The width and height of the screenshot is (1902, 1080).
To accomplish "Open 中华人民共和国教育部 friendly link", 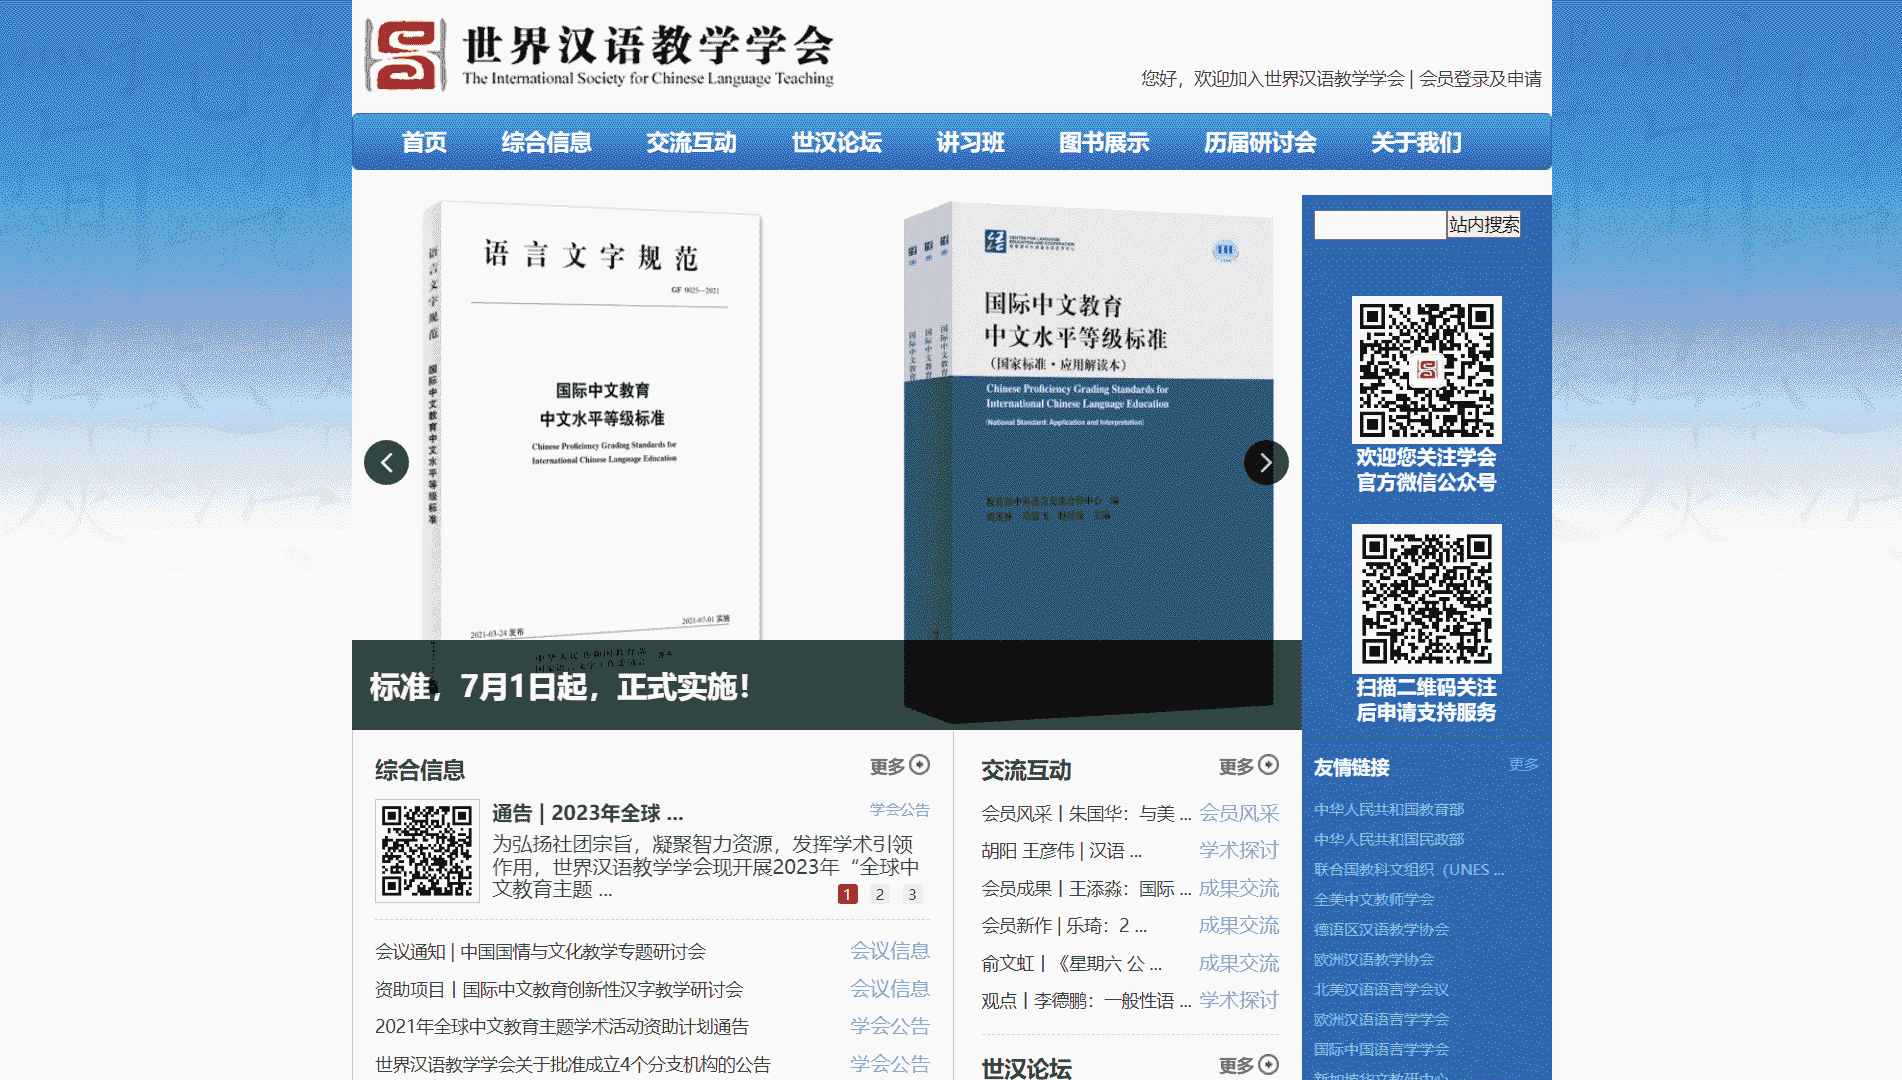I will [1389, 809].
